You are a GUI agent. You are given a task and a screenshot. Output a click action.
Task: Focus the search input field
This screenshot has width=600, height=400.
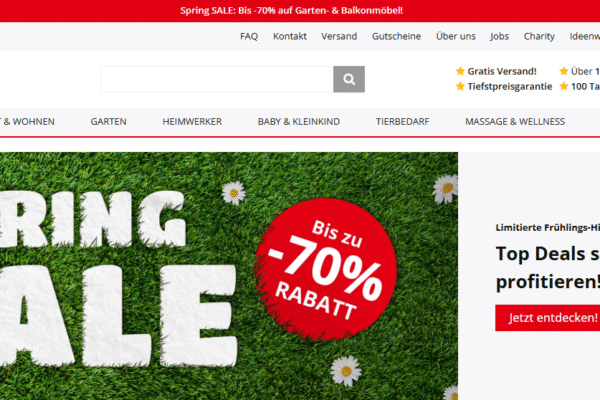point(217,79)
